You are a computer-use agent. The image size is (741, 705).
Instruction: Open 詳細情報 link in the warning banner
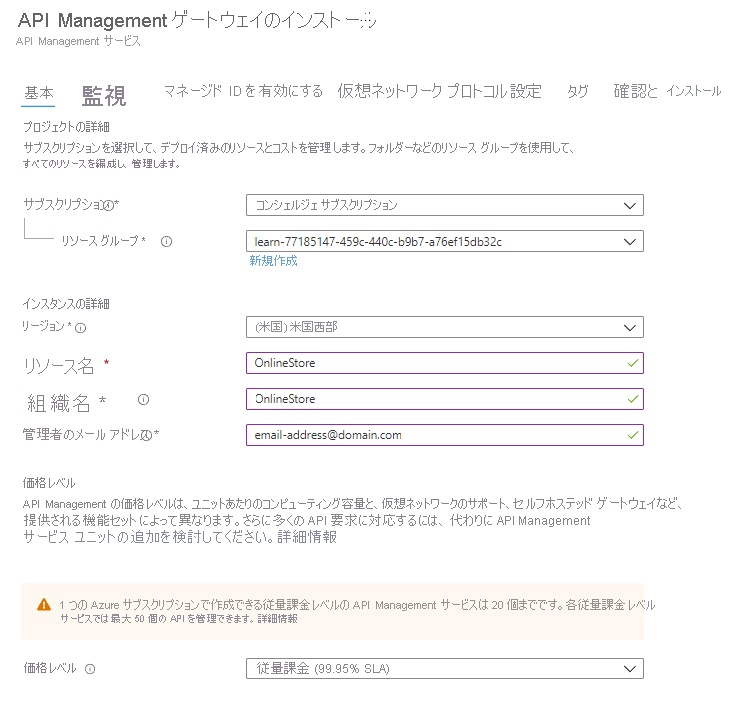click(x=277, y=619)
